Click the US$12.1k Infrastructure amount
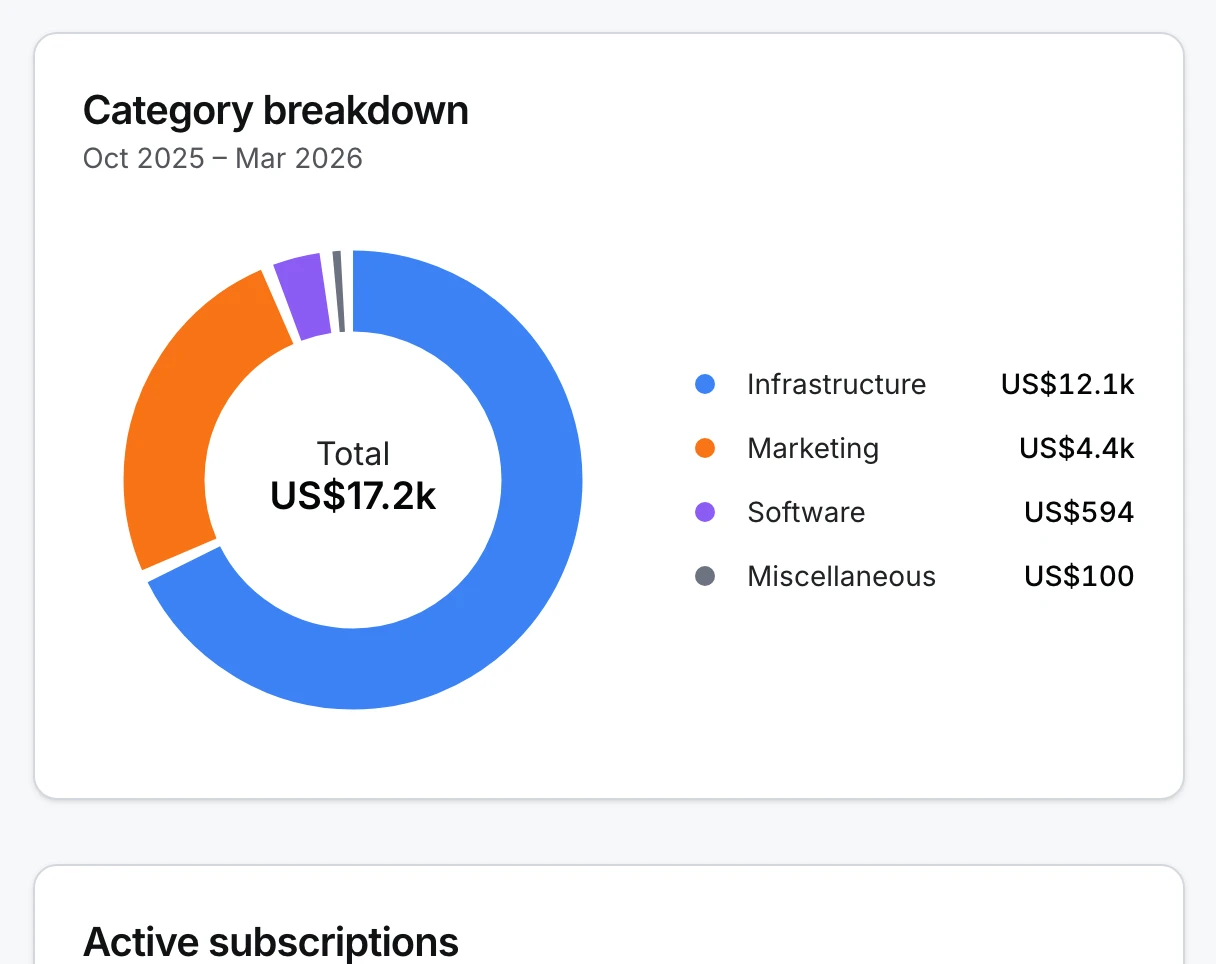Screen dimensions: 1216x964 (x=1067, y=383)
